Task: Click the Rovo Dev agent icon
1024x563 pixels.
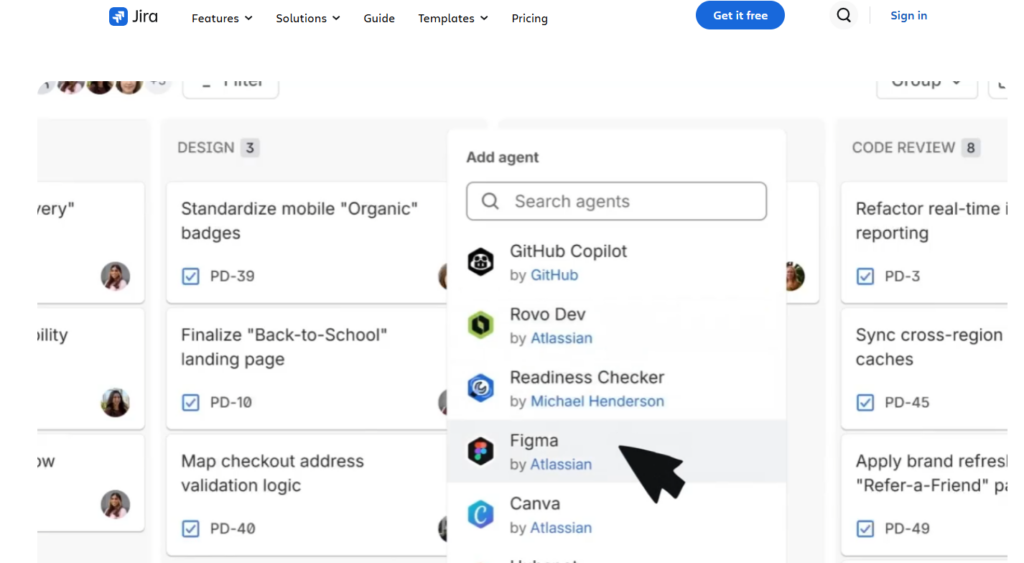Action: click(481, 325)
